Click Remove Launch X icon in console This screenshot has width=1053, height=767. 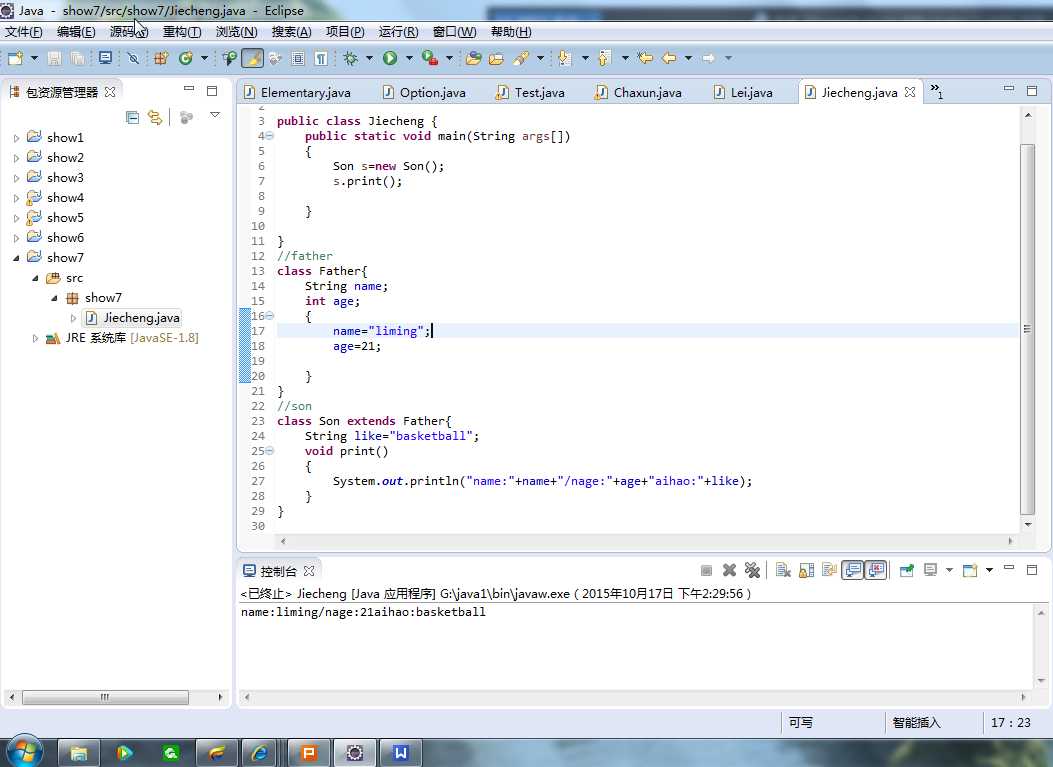click(729, 571)
